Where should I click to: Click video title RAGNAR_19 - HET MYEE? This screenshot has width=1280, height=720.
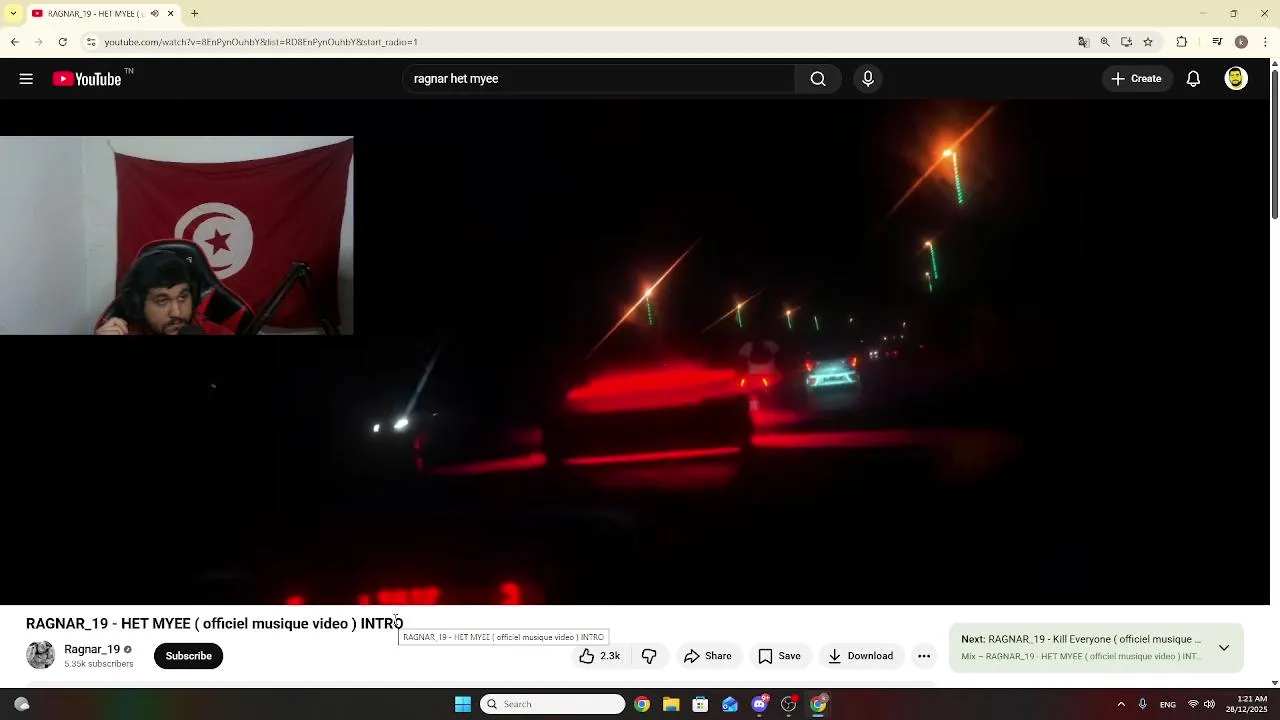click(x=214, y=624)
